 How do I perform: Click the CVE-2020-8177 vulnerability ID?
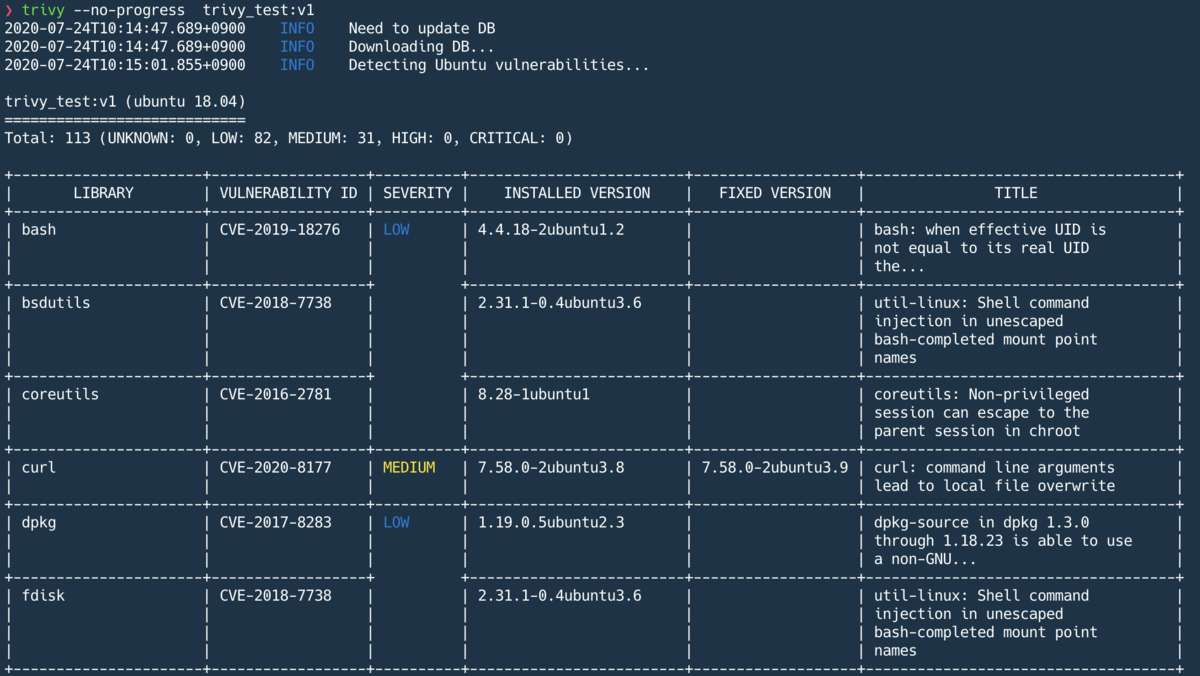tap(276, 467)
